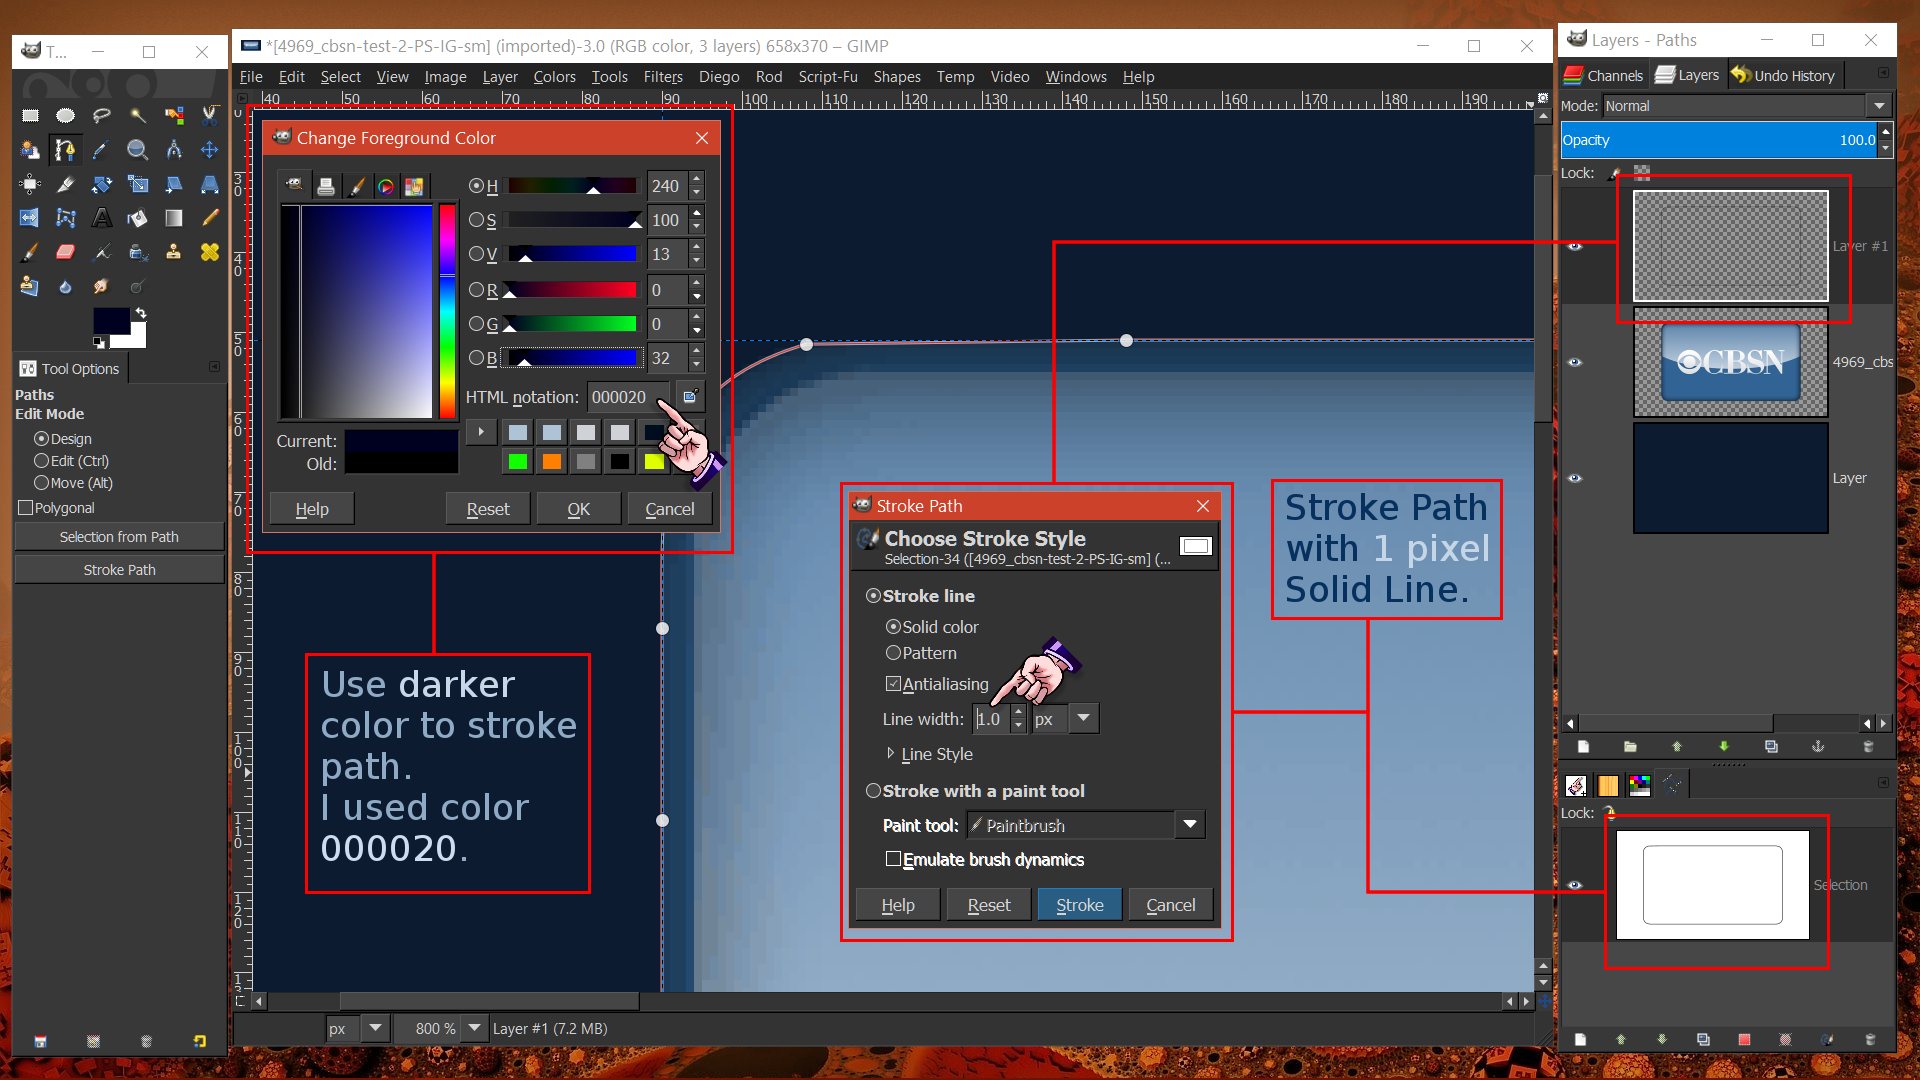
Task: Click Reset in Change Foreground Color dialog
Action: pyautogui.click(x=488, y=509)
